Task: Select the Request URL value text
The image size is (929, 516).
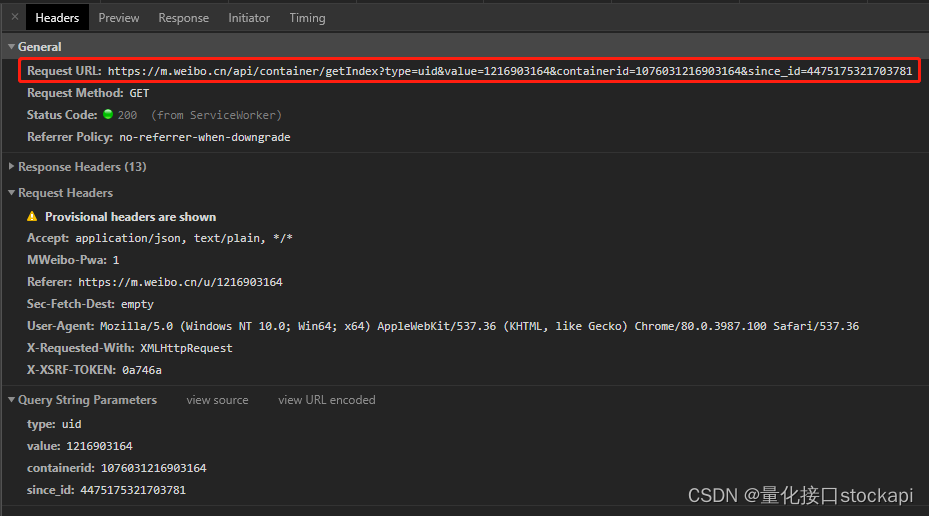Action: click(x=510, y=71)
